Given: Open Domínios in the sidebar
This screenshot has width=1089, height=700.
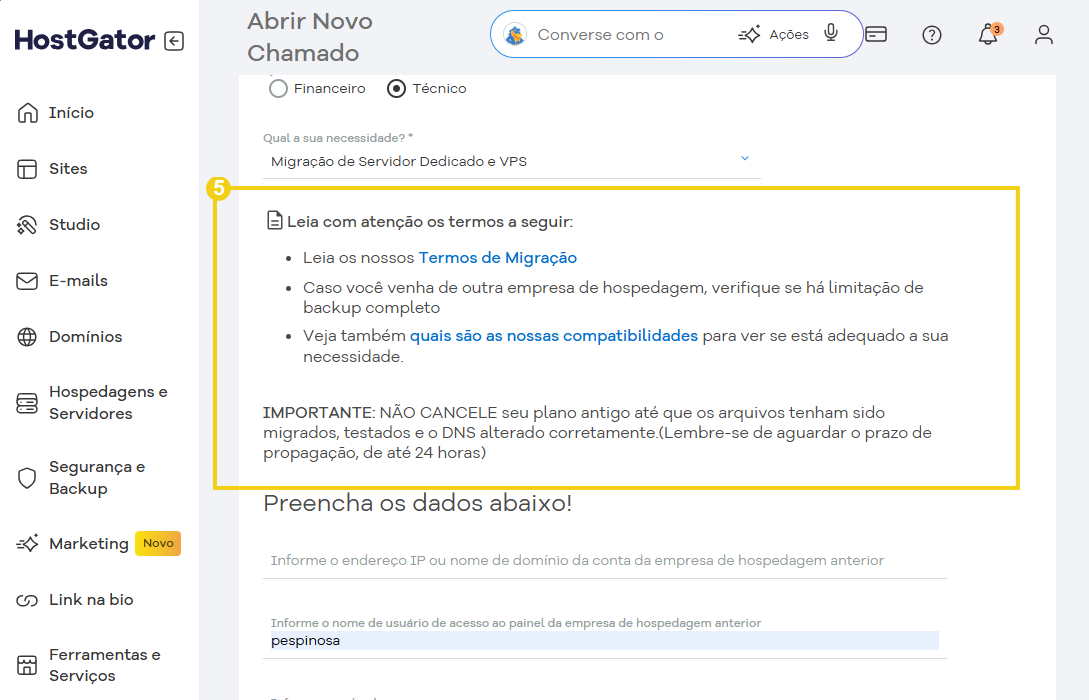Looking at the screenshot, I should [x=85, y=337].
